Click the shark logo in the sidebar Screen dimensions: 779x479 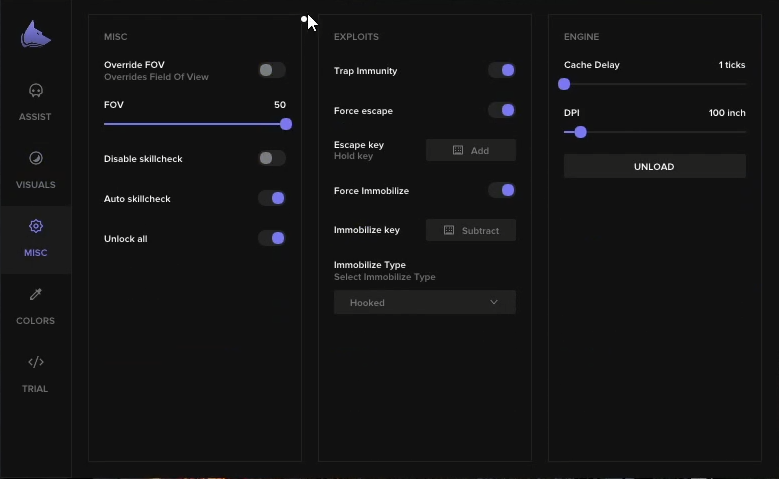click(35, 35)
